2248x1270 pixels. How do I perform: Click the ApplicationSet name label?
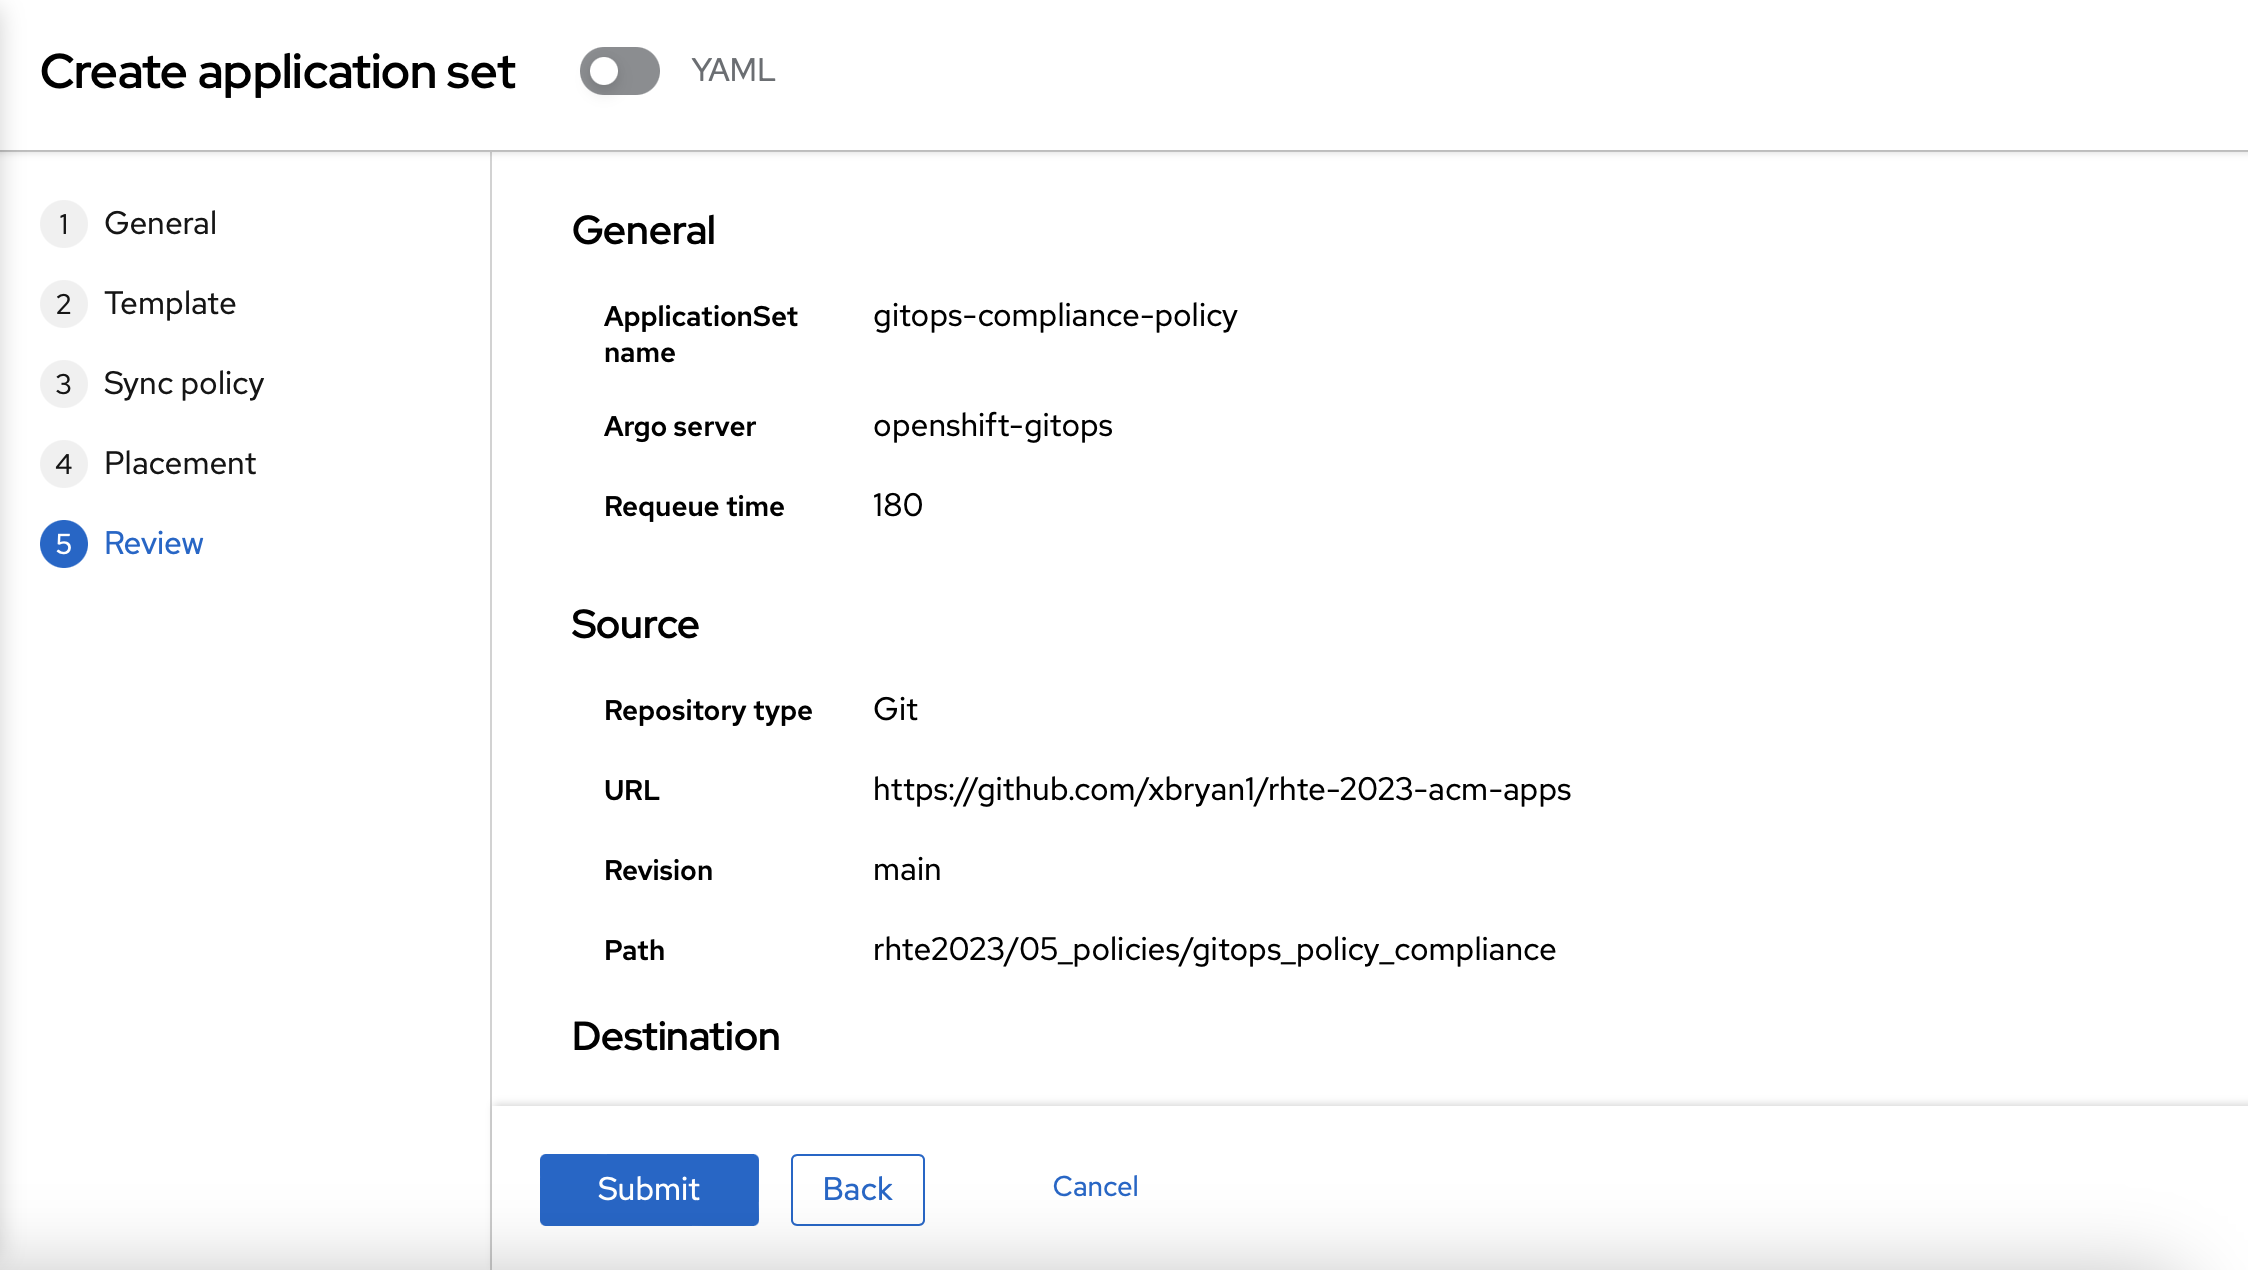tap(700, 334)
